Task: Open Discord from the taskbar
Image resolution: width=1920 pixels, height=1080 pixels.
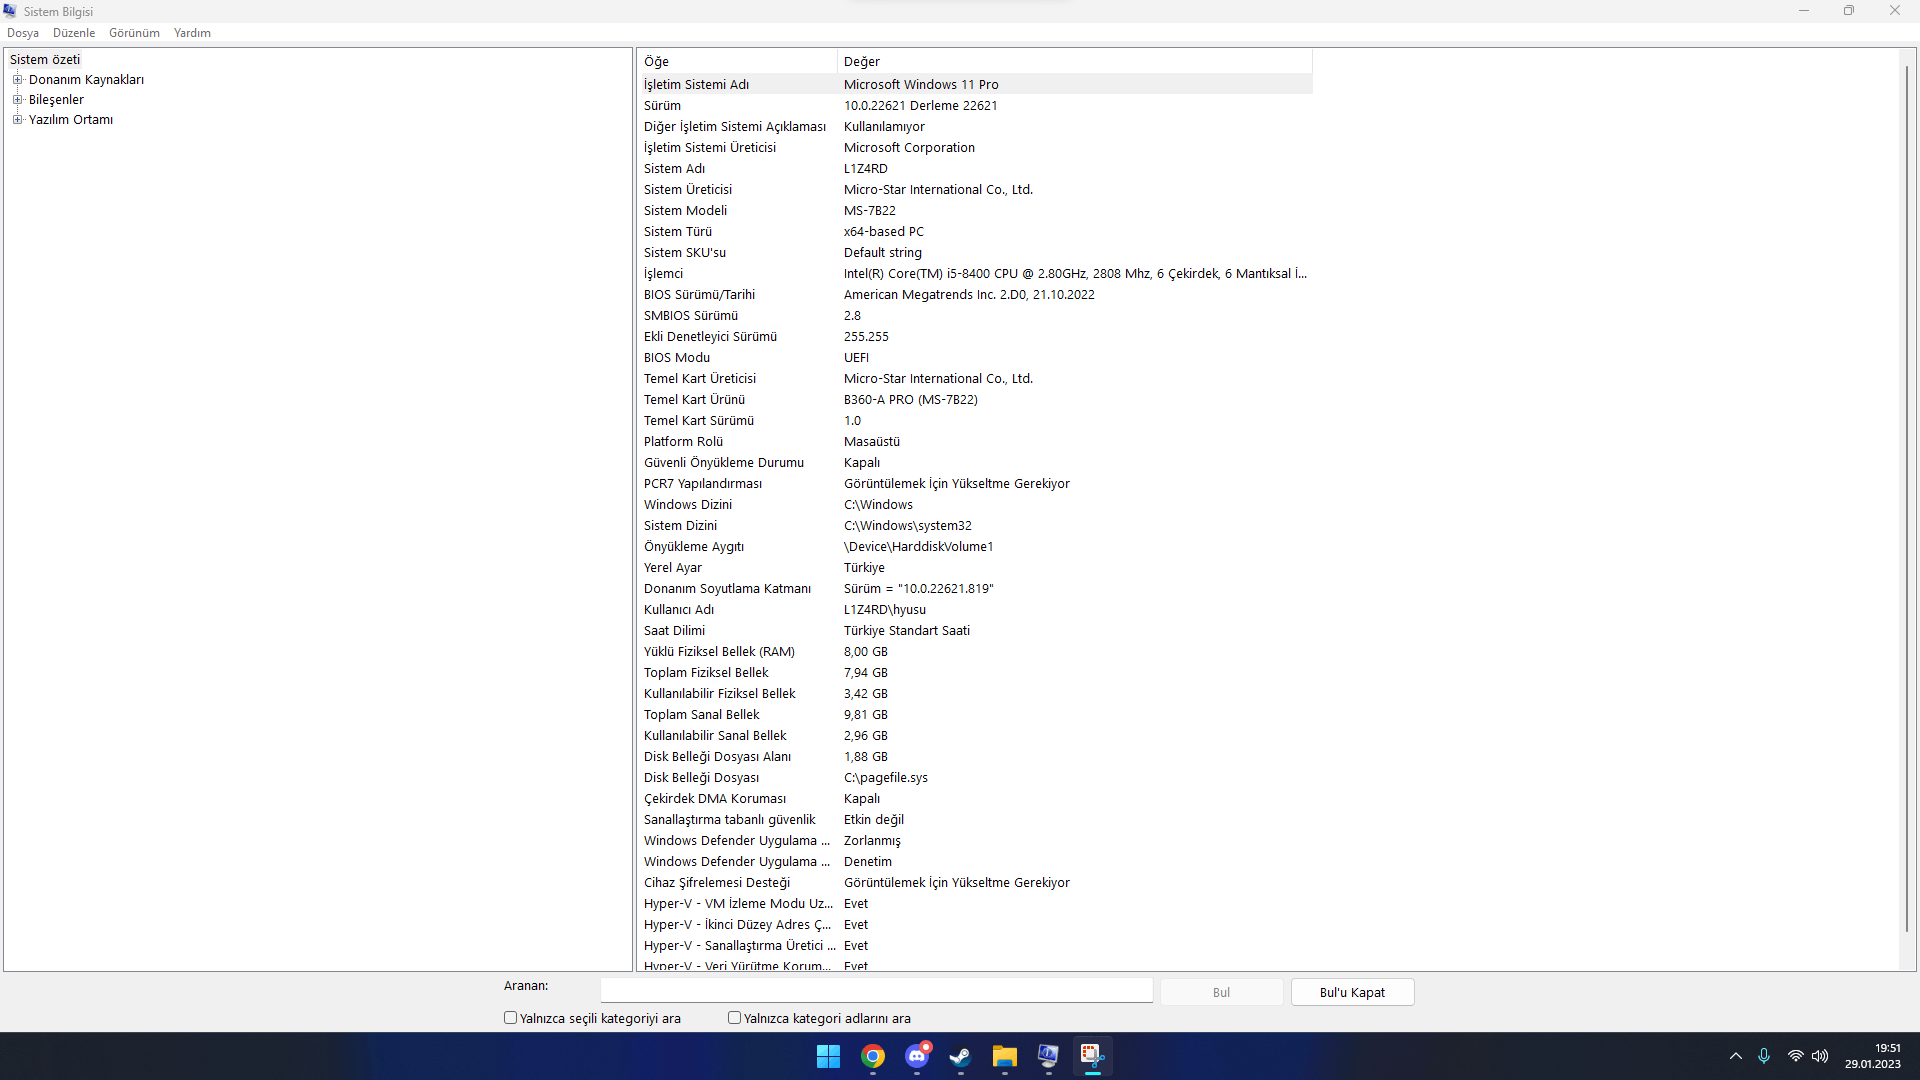Action: tap(917, 1057)
